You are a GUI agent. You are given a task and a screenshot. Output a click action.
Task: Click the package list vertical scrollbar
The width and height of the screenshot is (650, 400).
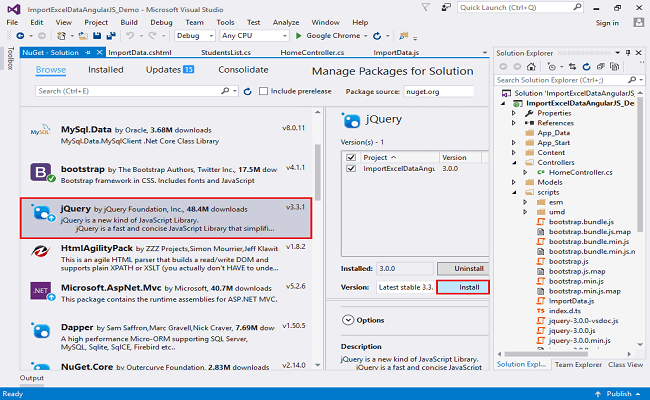(x=318, y=172)
